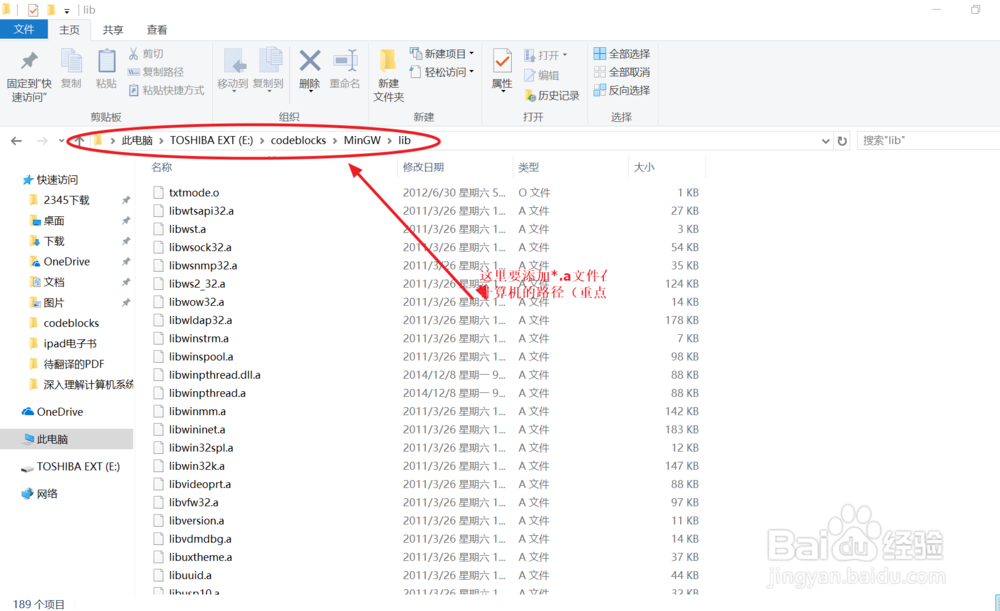Select file libuuid.a

point(190,575)
